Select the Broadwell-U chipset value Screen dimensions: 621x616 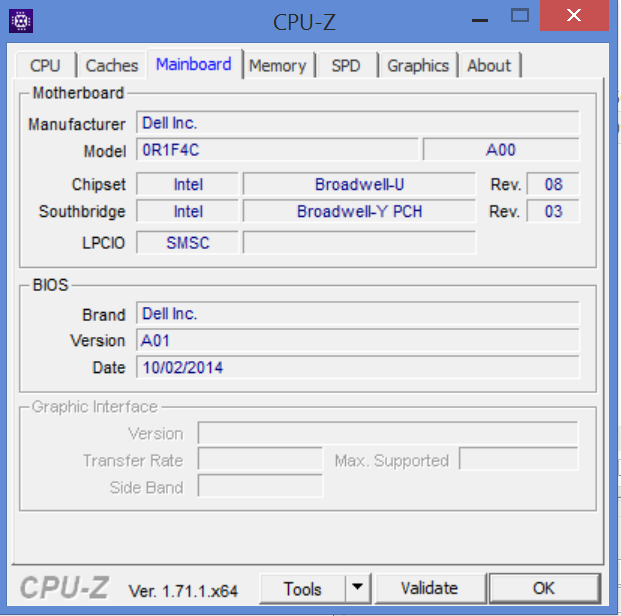click(x=359, y=184)
